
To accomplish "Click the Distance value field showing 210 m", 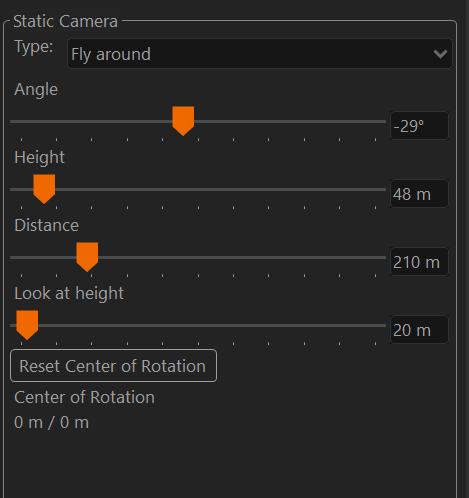I will tap(419, 262).
